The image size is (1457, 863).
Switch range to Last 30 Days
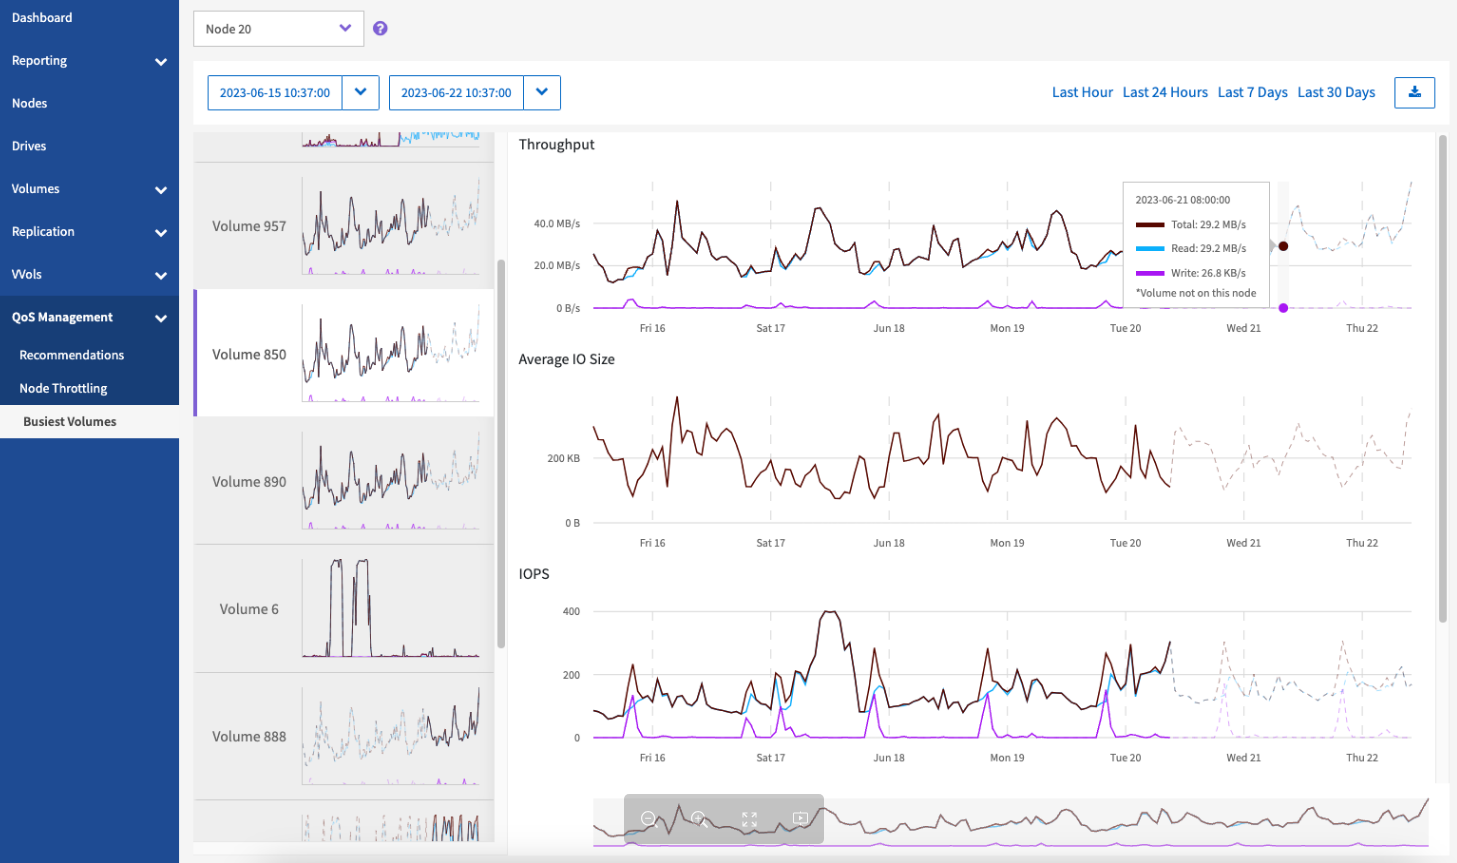[1336, 92]
